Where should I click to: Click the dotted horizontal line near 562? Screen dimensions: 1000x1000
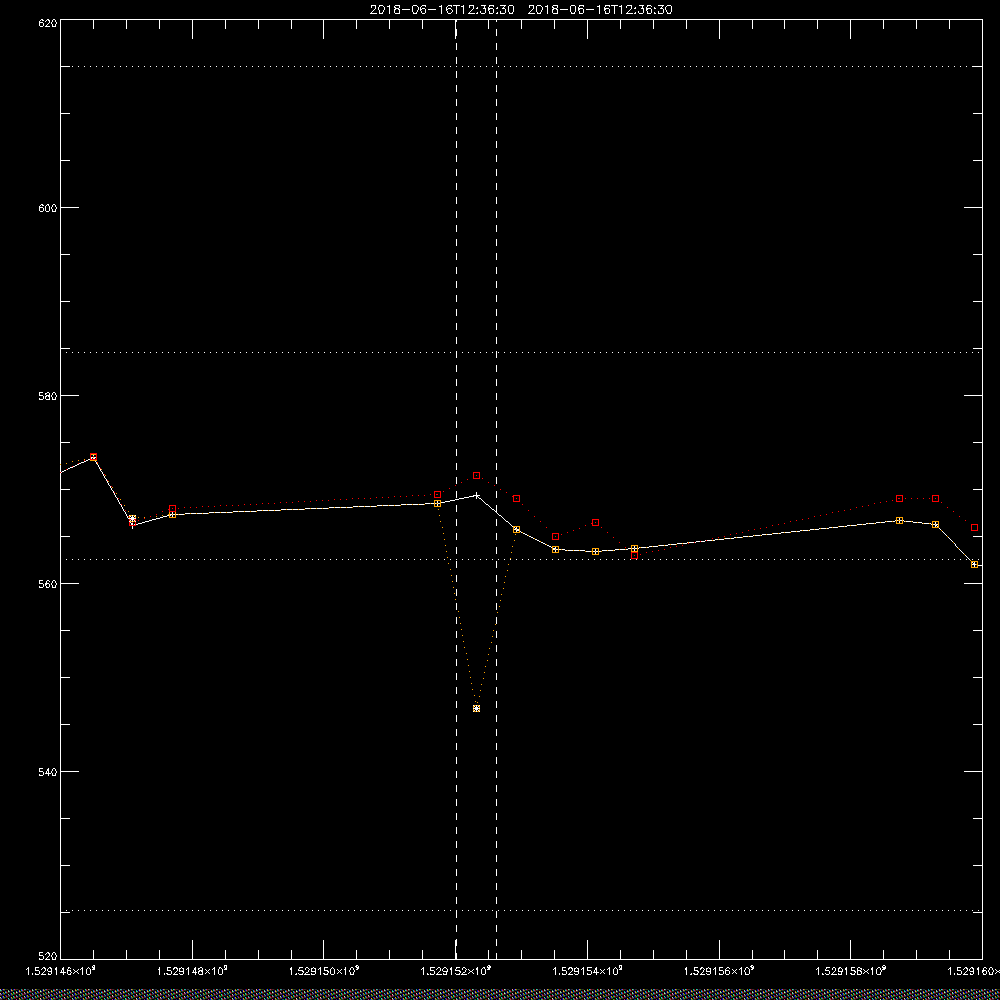click(x=521, y=559)
